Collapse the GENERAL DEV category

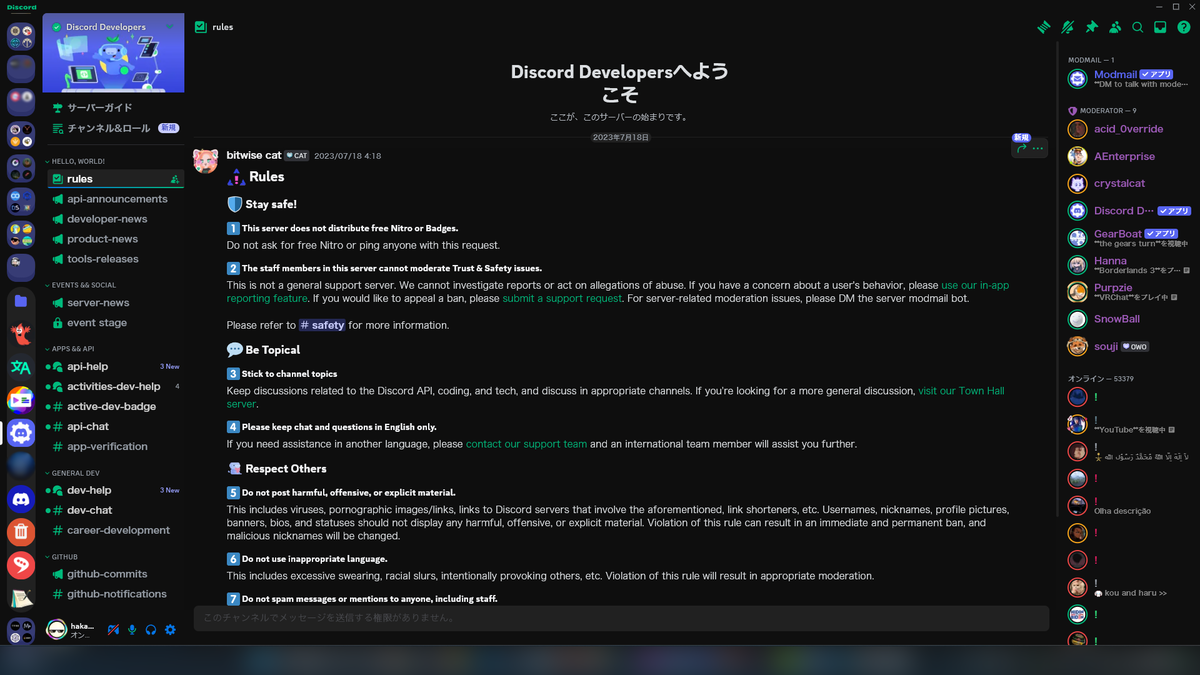point(72,473)
